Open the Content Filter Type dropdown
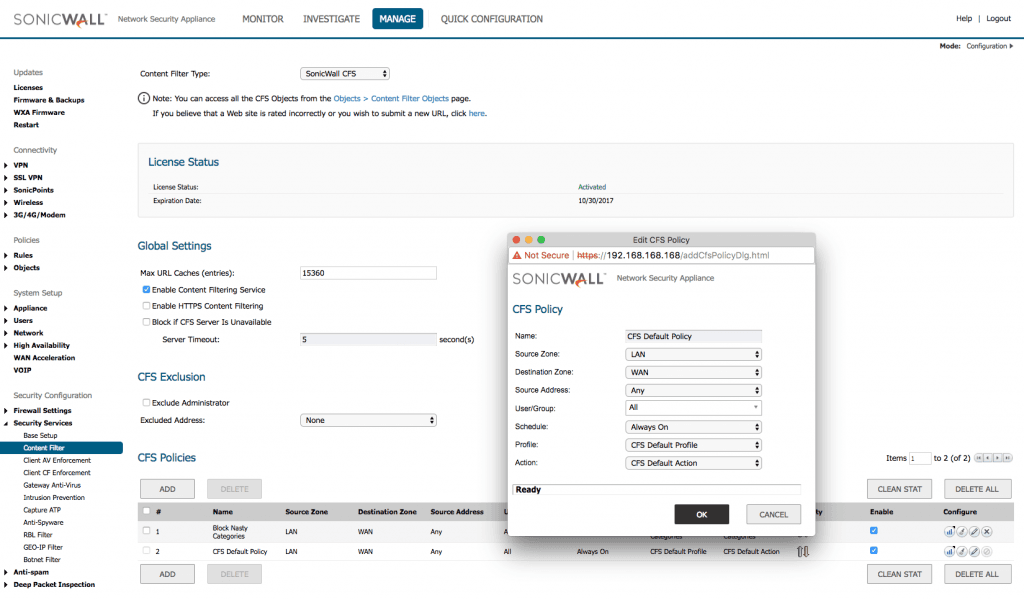Viewport: 1024px width, 600px height. pos(345,74)
